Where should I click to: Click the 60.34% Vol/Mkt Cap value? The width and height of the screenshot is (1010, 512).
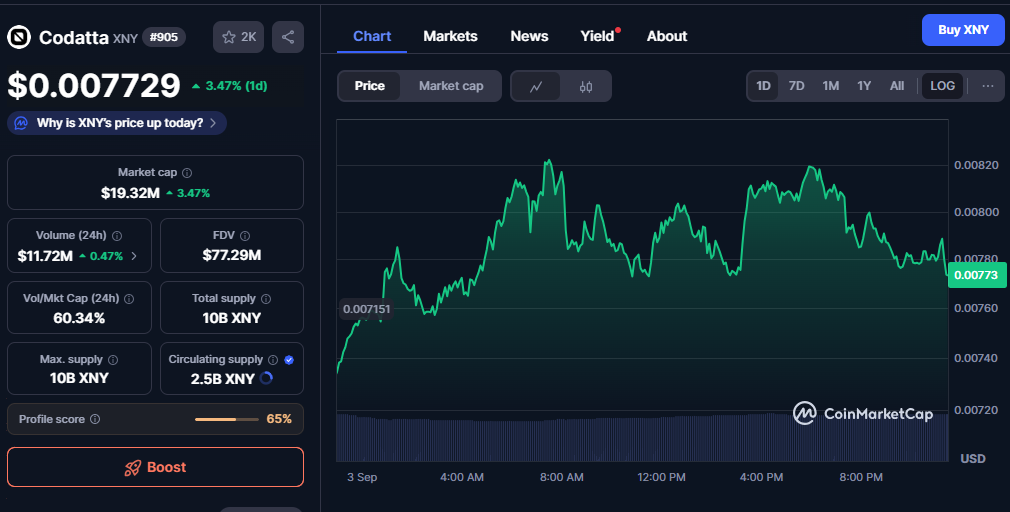[79, 318]
